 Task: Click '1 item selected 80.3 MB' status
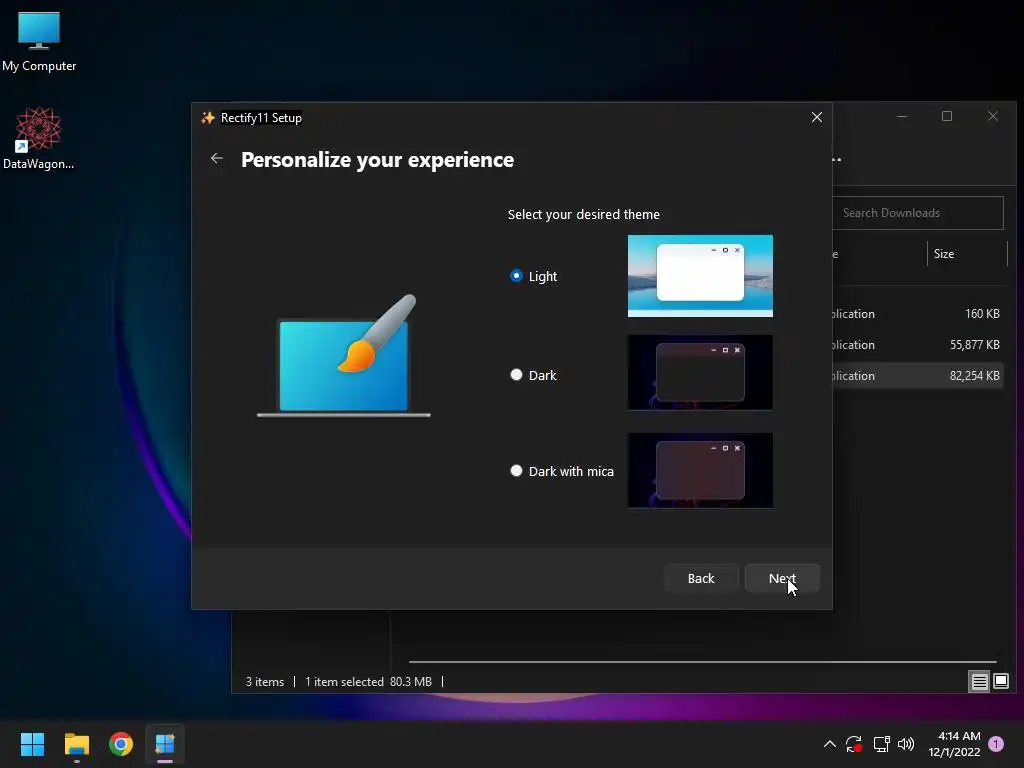(368, 682)
